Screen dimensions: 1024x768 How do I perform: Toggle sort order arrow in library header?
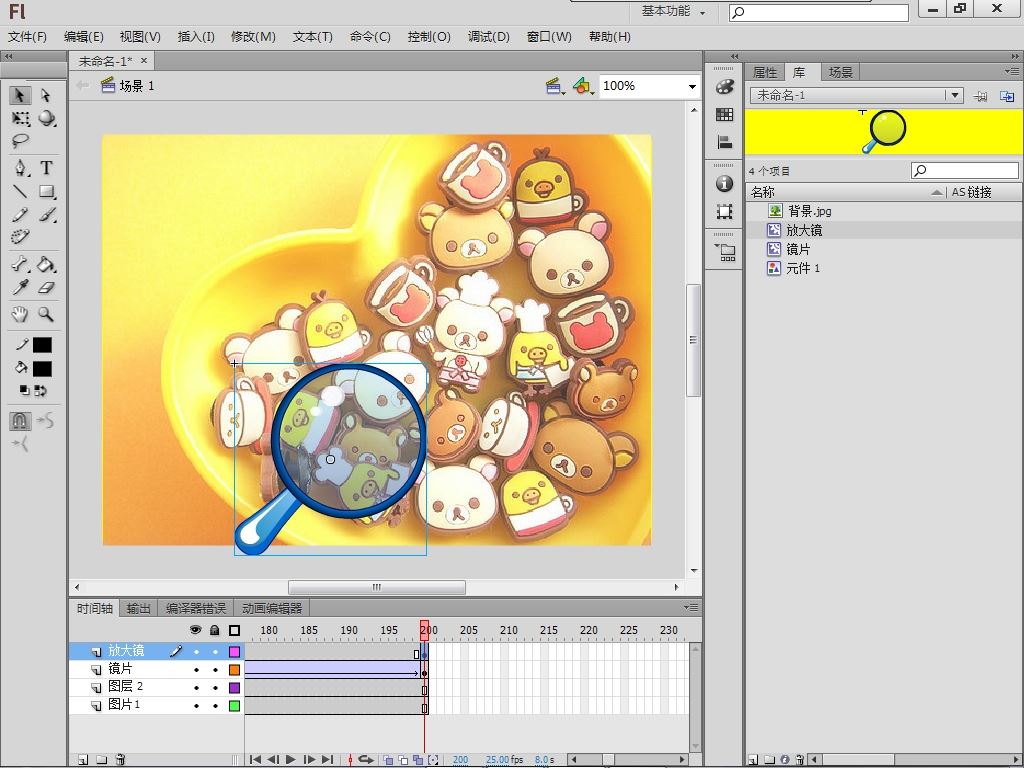click(936, 192)
